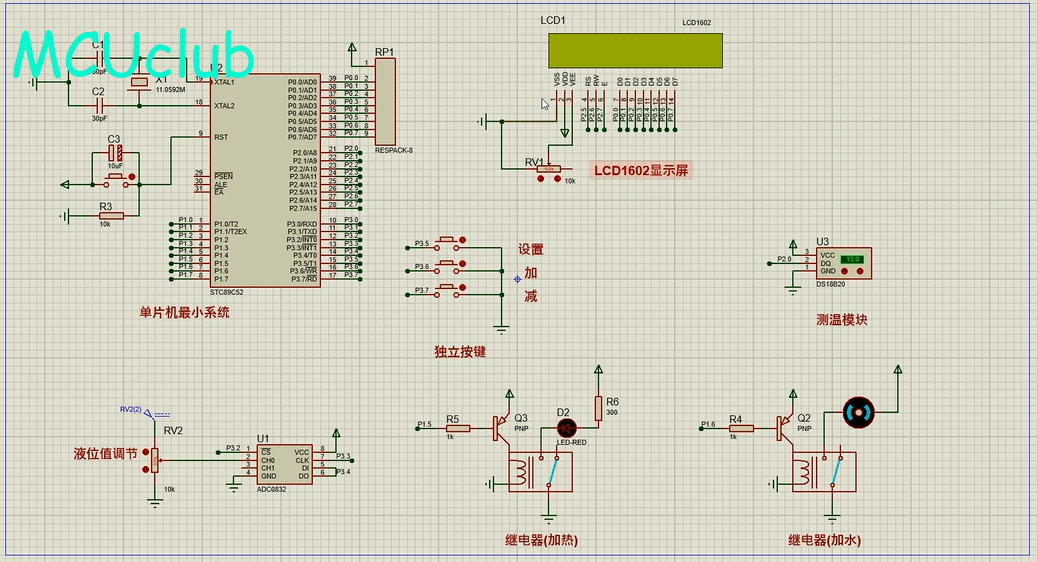The height and width of the screenshot is (562, 1038).
Task: Select the heating relay (加热) component
Action: [540, 471]
